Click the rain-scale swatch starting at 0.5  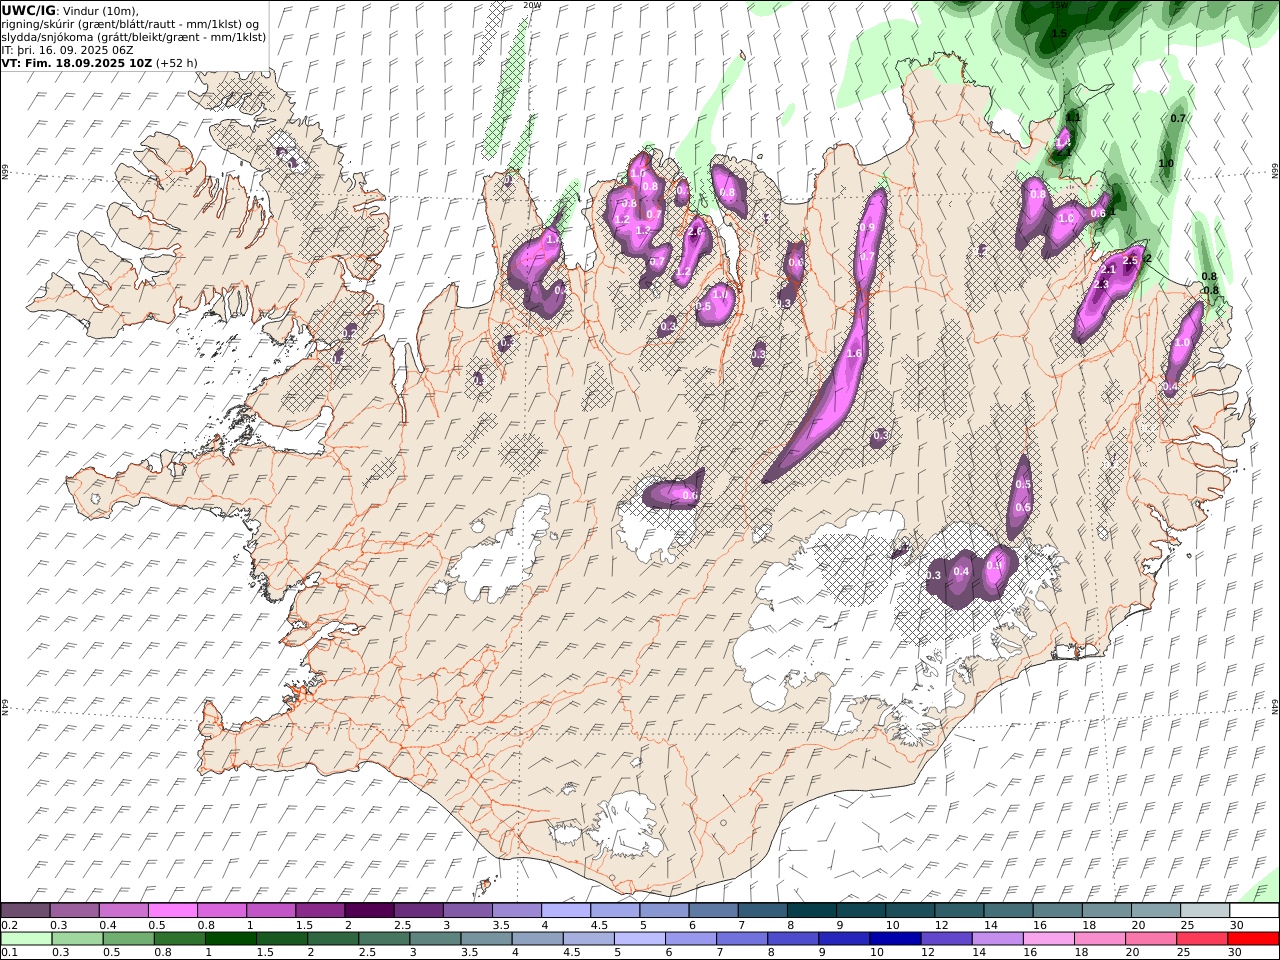[x=128, y=938]
